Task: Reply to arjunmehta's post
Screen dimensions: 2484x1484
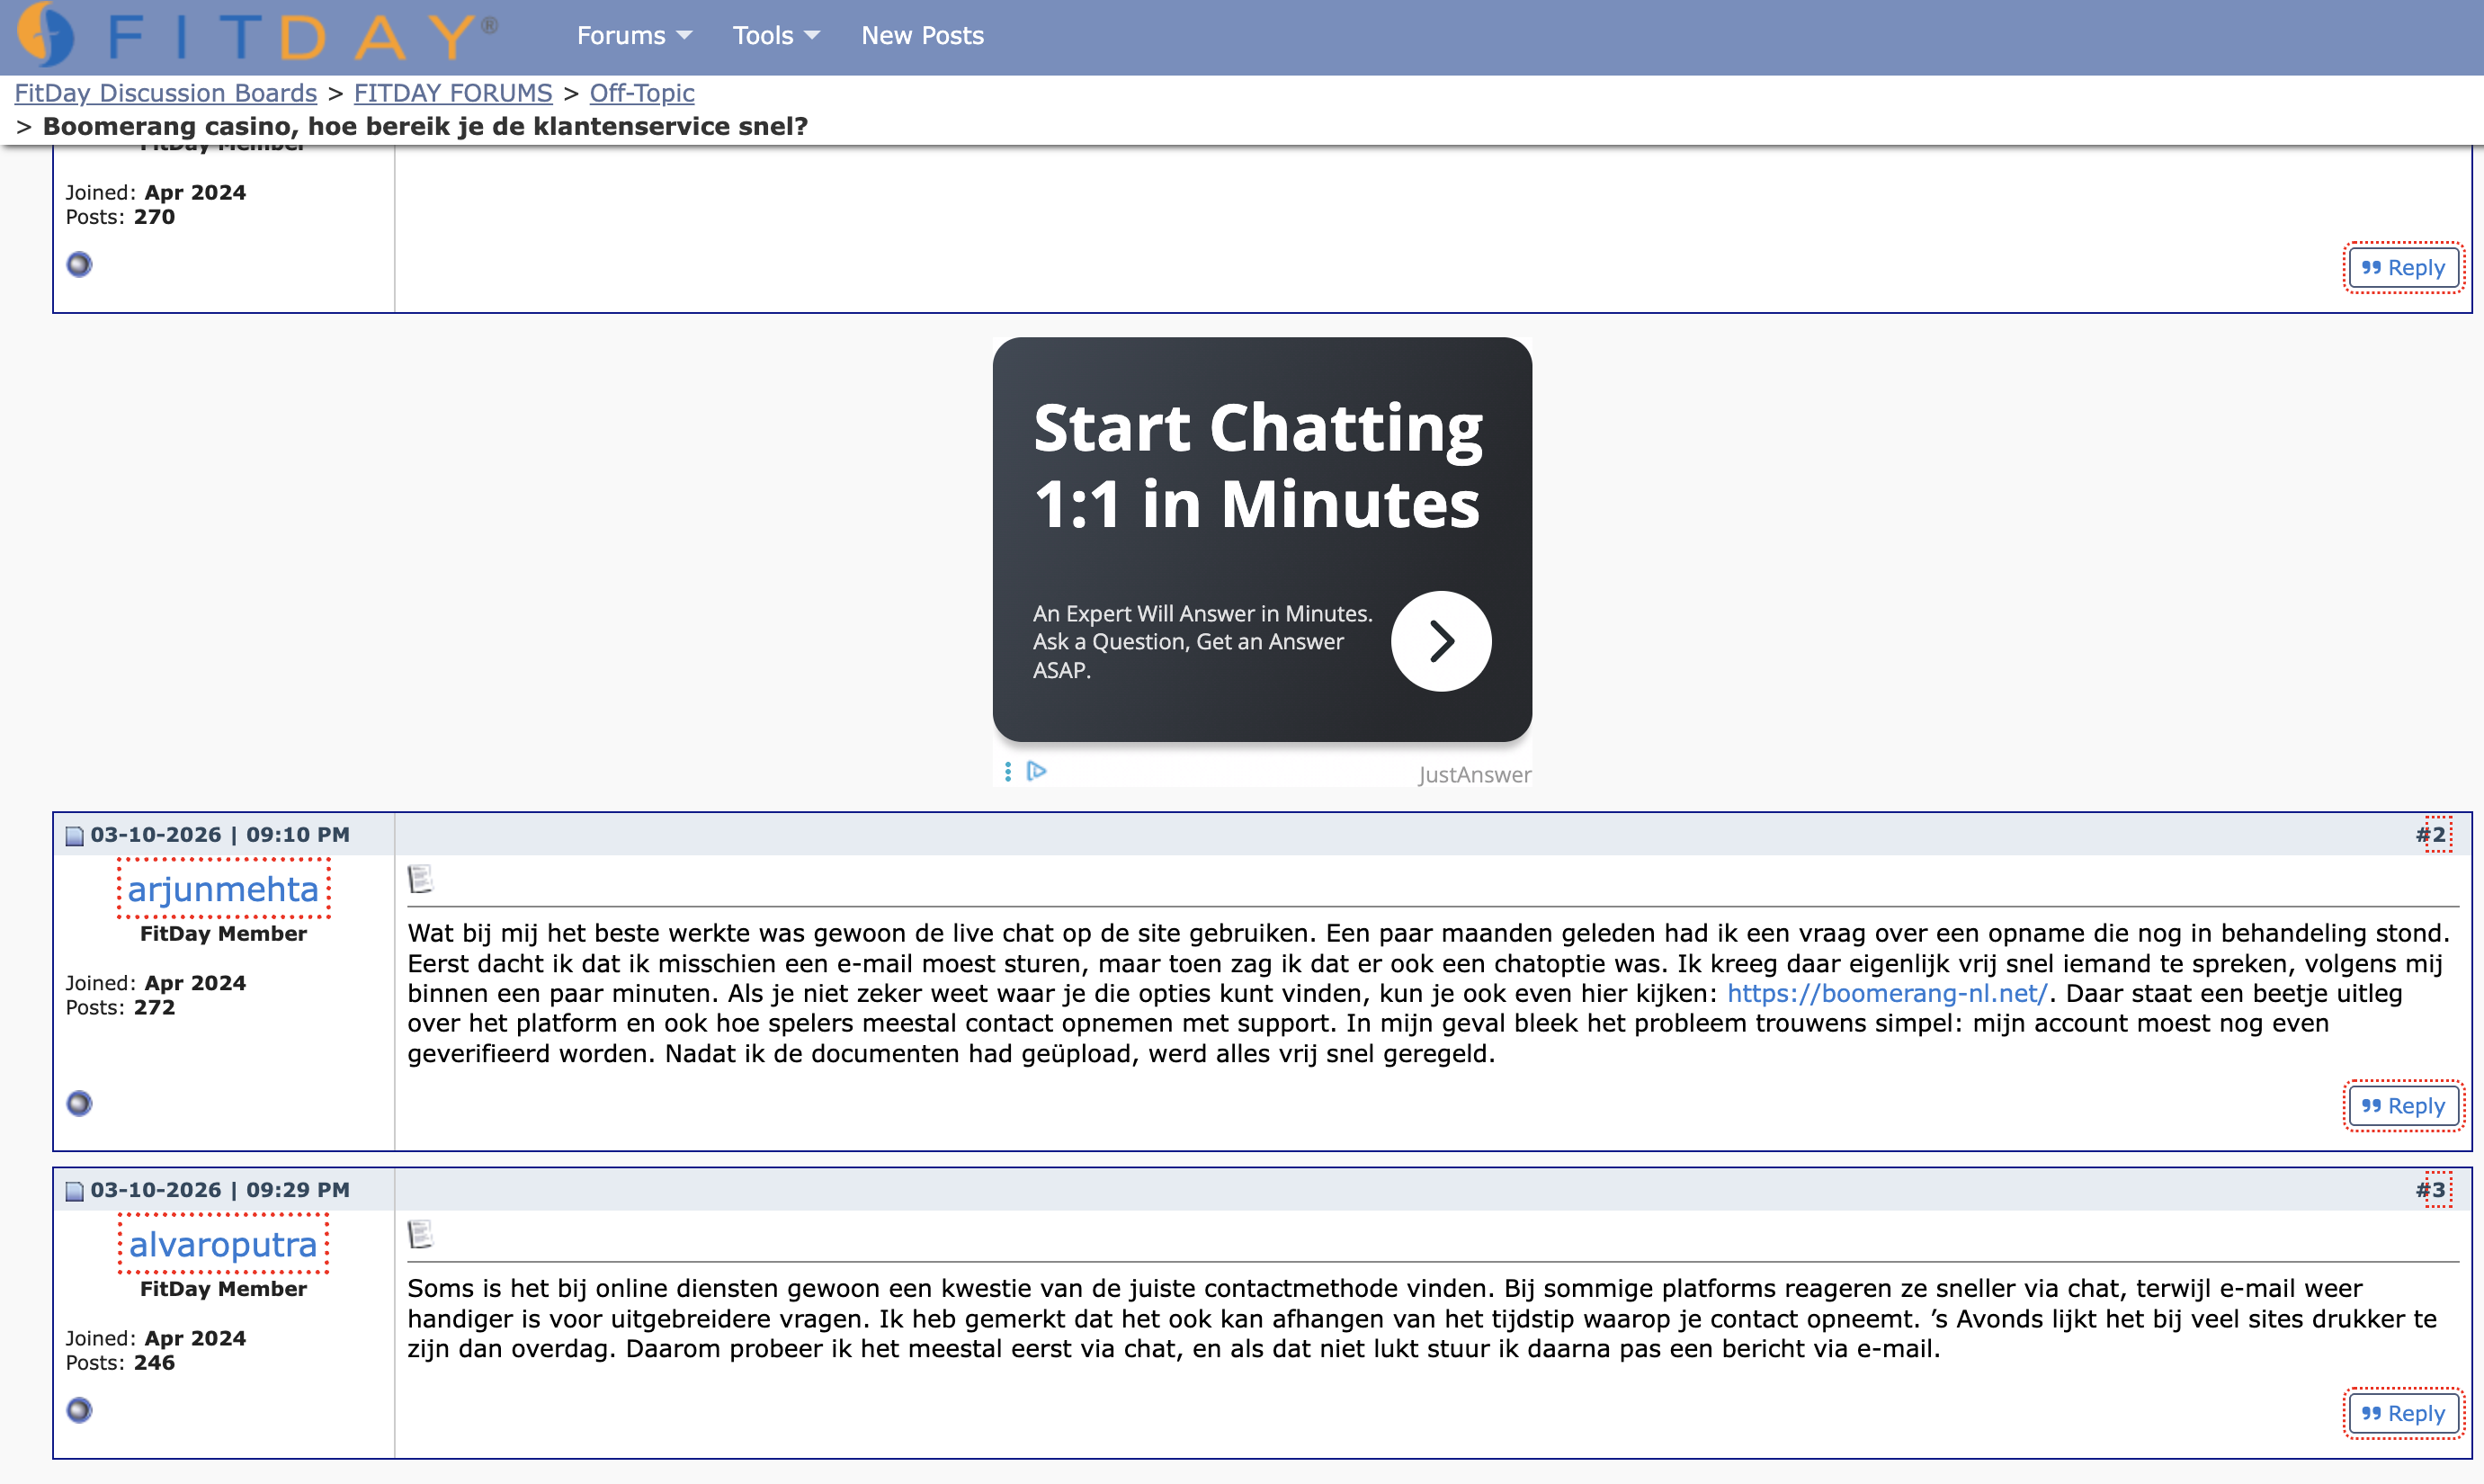Action: tap(2403, 1106)
